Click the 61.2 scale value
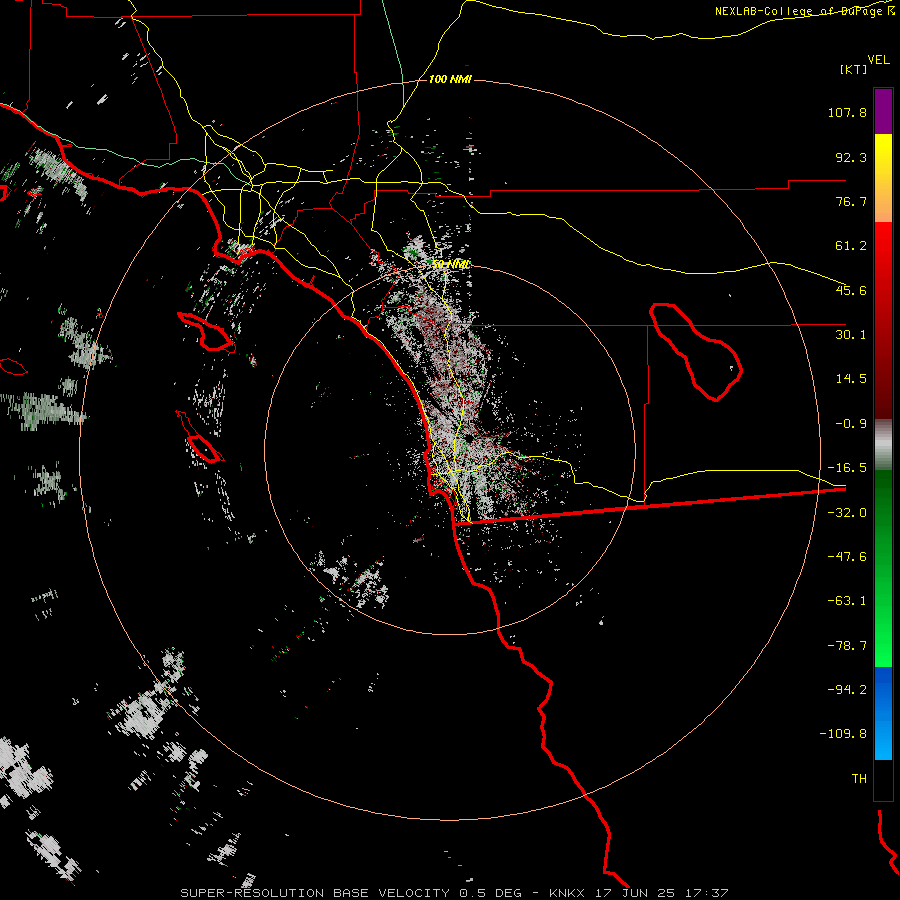The image size is (900, 900). (x=851, y=246)
